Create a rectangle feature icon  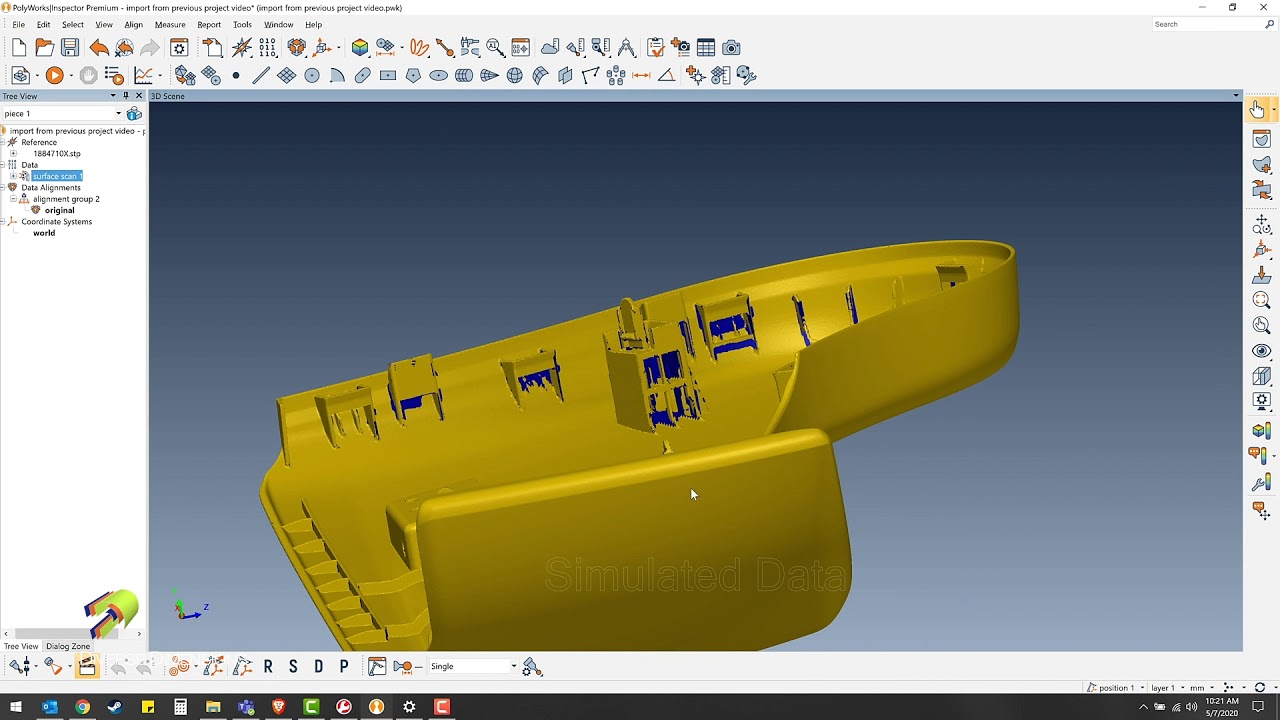tap(388, 75)
